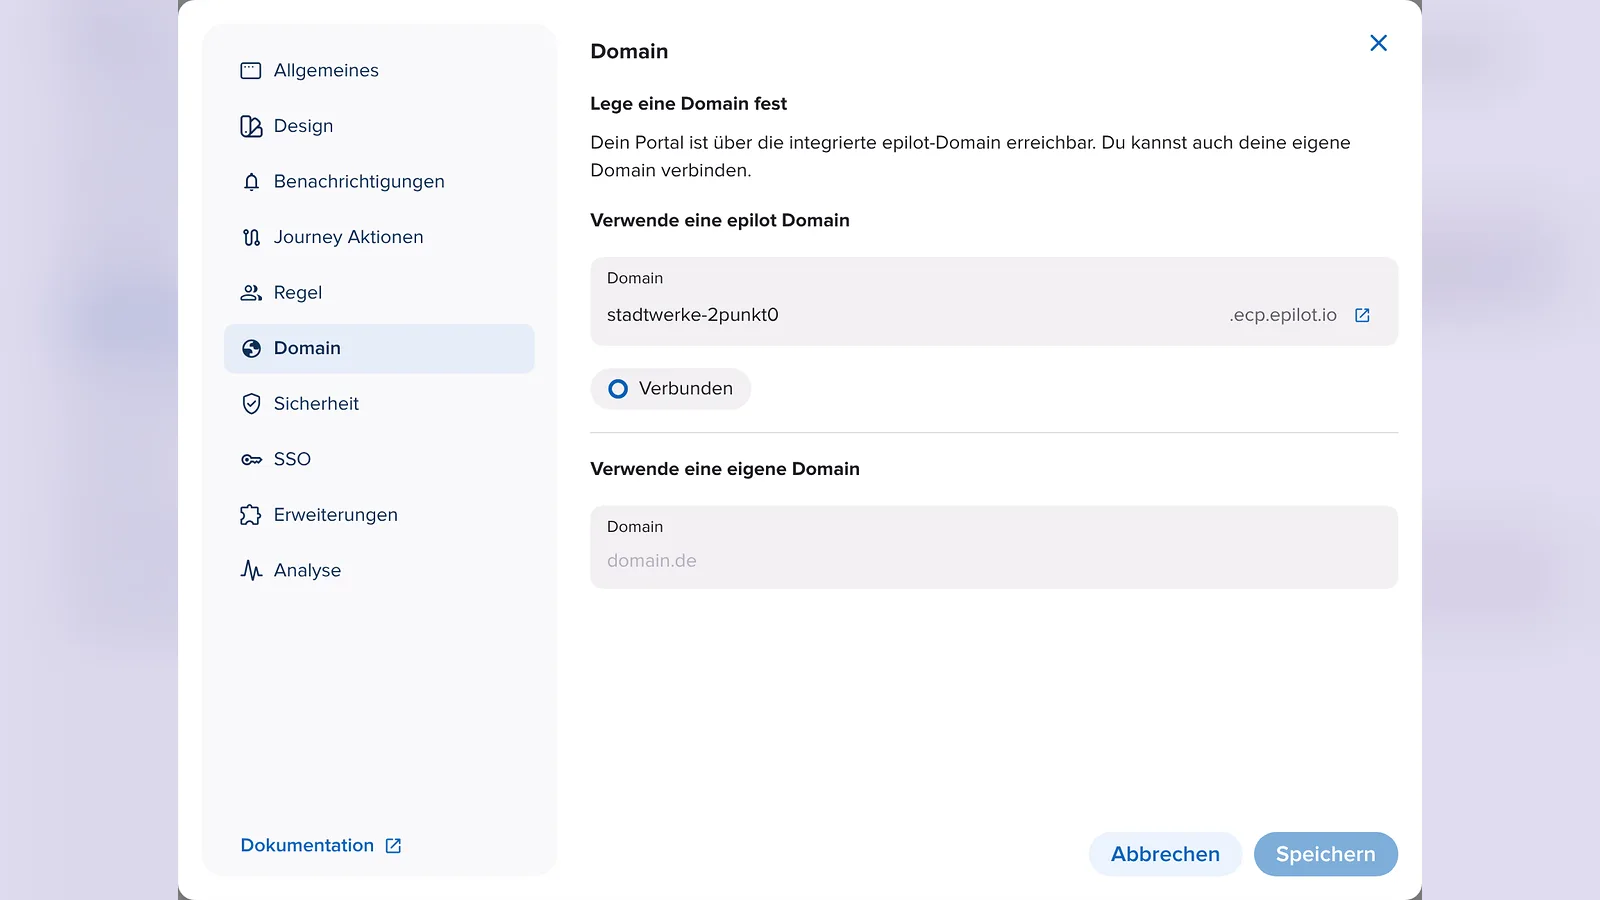Click the Domain globe icon

[x=251, y=348]
